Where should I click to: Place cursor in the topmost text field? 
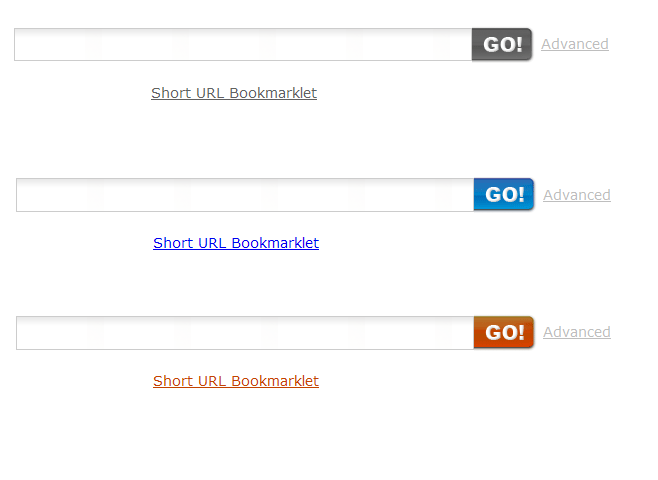point(243,44)
